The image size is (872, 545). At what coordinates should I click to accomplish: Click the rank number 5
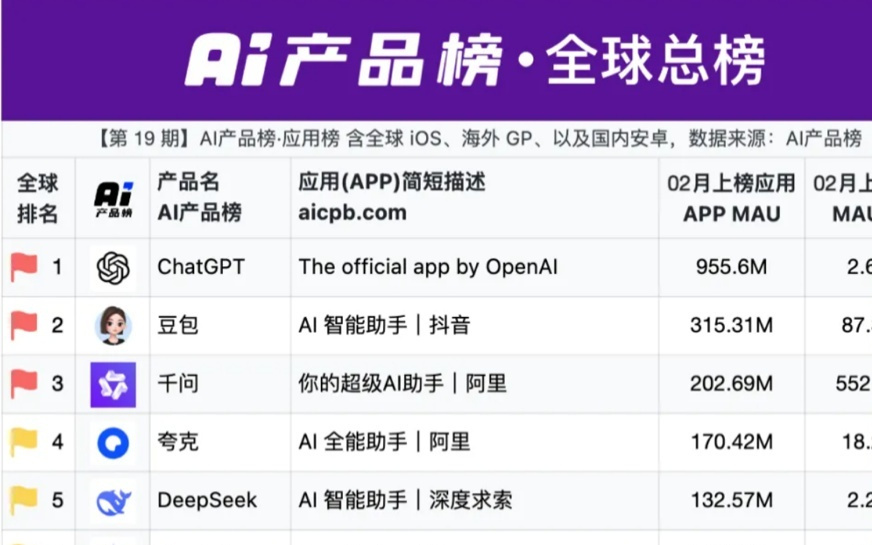(57, 501)
